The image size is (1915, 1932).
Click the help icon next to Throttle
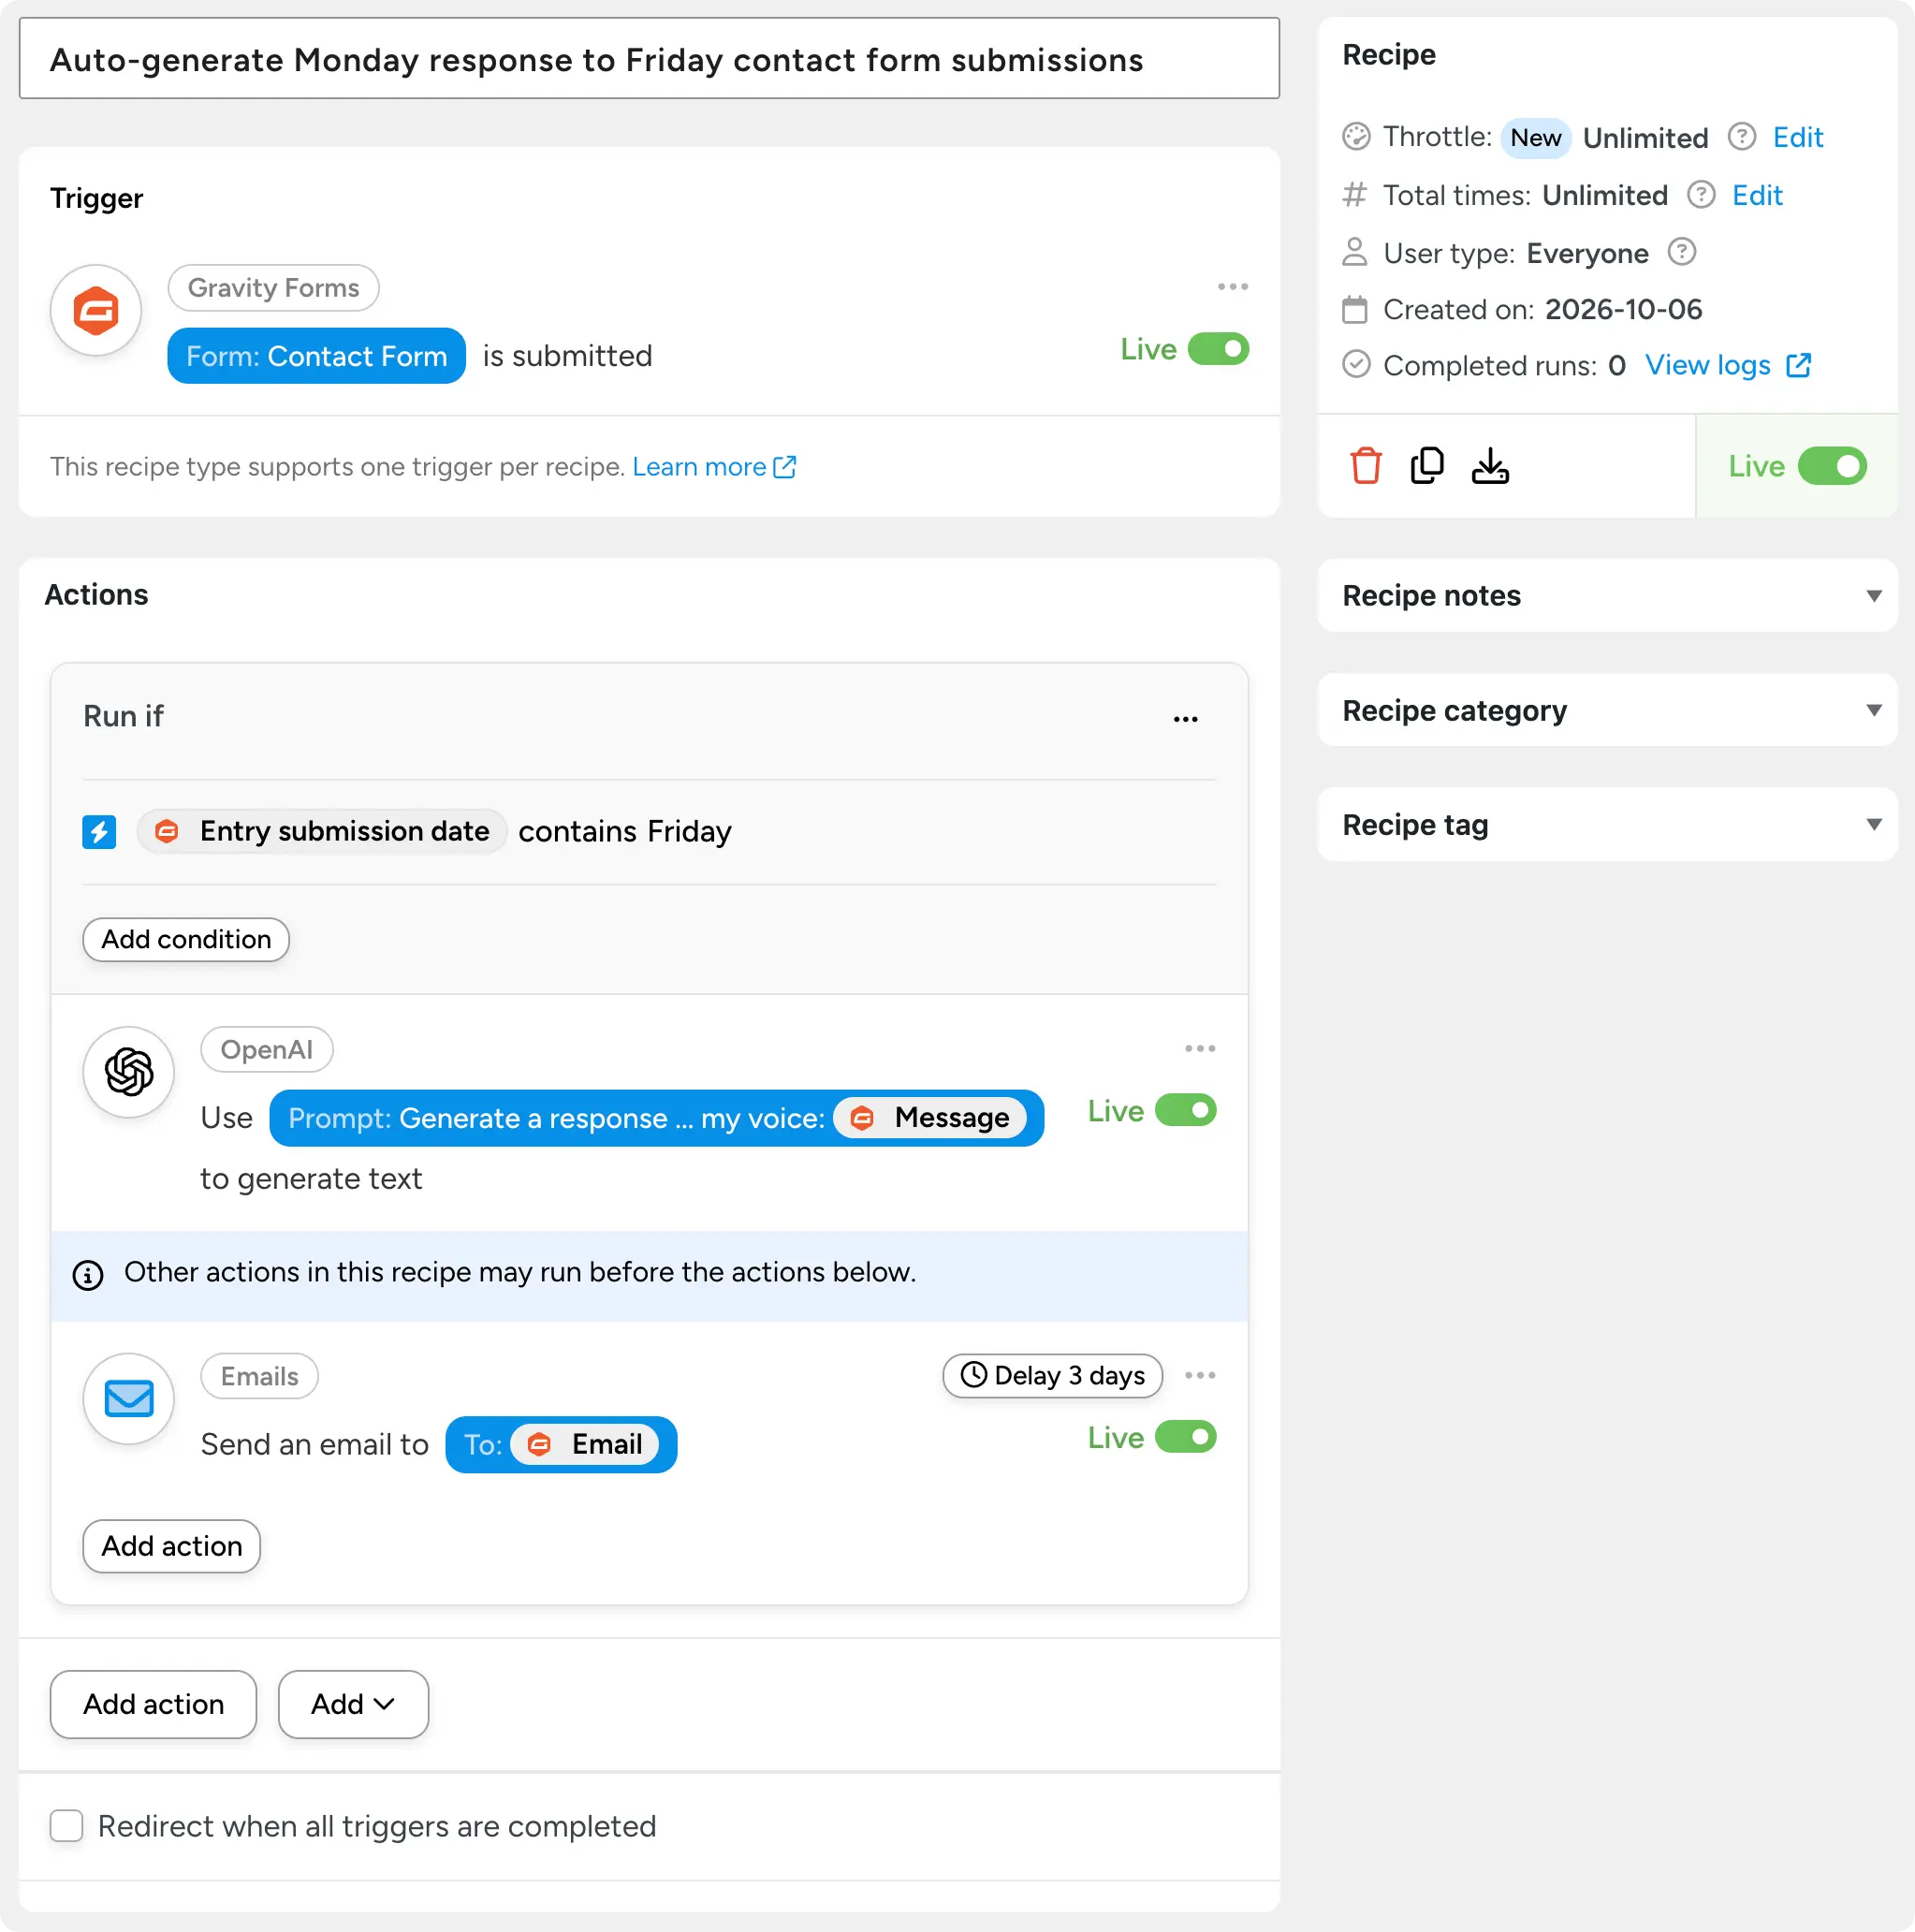[x=1741, y=137]
